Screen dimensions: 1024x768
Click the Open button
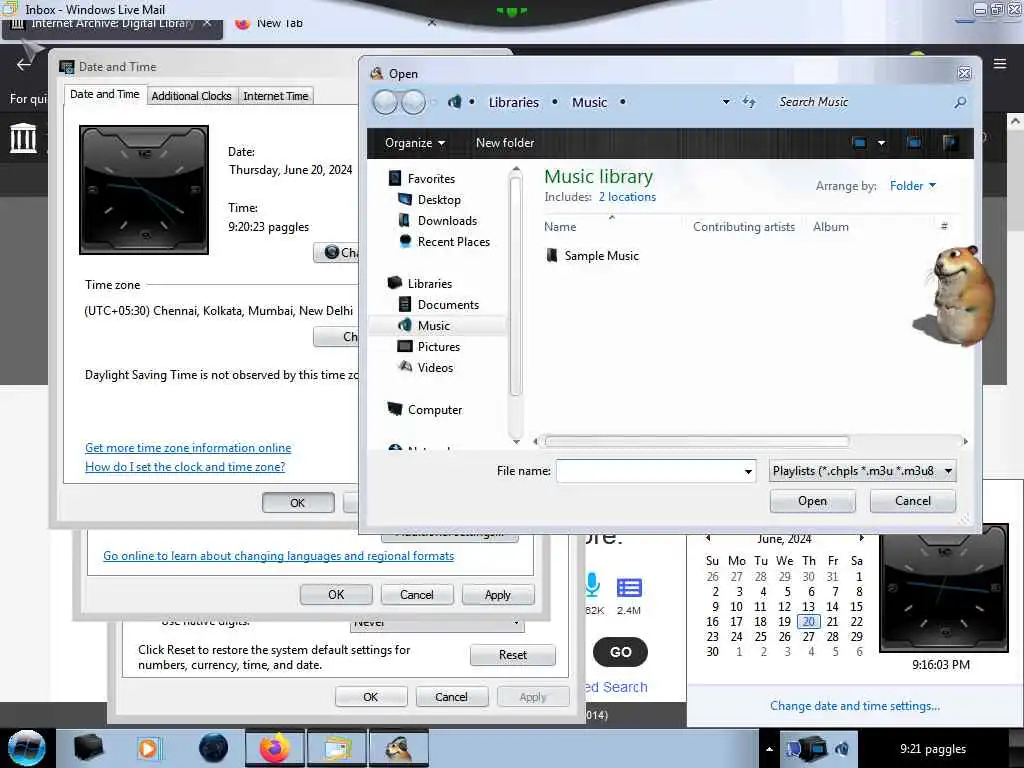(812, 501)
